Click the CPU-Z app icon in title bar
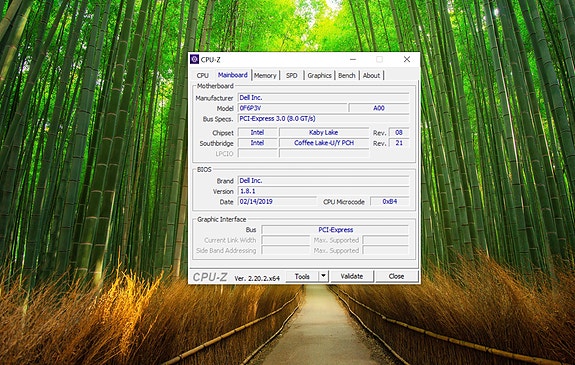The image size is (575, 365). [x=194, y=59]
